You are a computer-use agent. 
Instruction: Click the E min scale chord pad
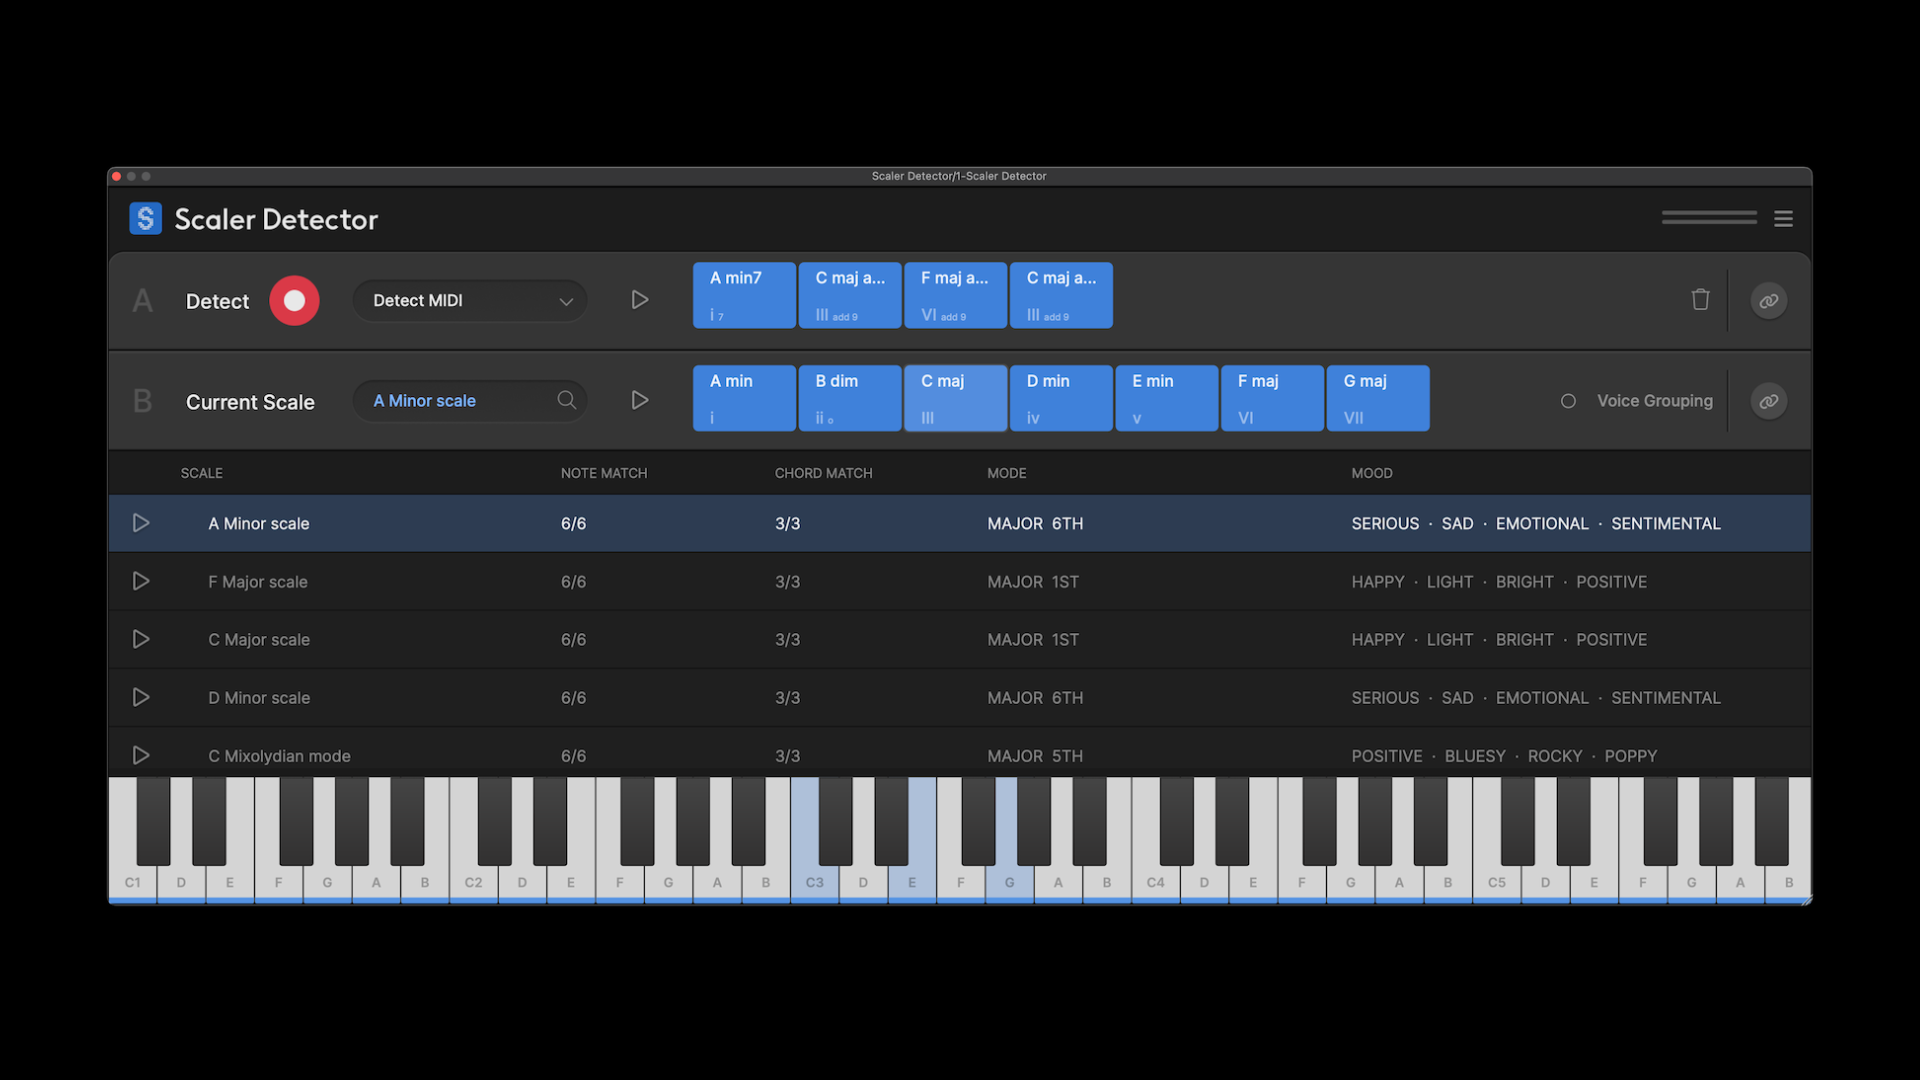click(1167, 398)
